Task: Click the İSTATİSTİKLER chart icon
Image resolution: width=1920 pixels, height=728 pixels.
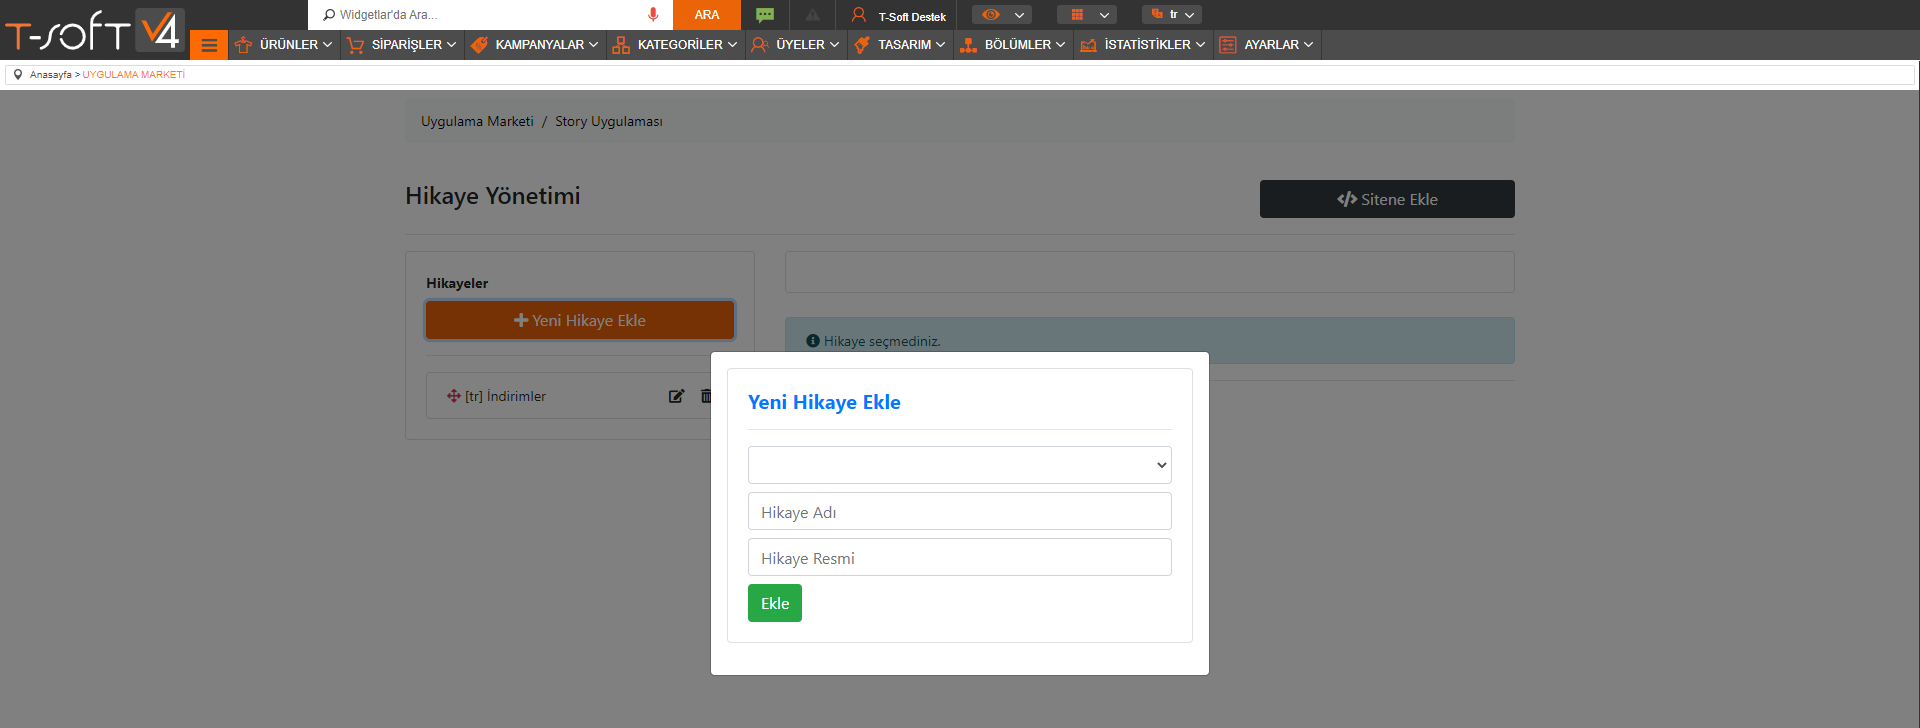Action: point(1088,45)
